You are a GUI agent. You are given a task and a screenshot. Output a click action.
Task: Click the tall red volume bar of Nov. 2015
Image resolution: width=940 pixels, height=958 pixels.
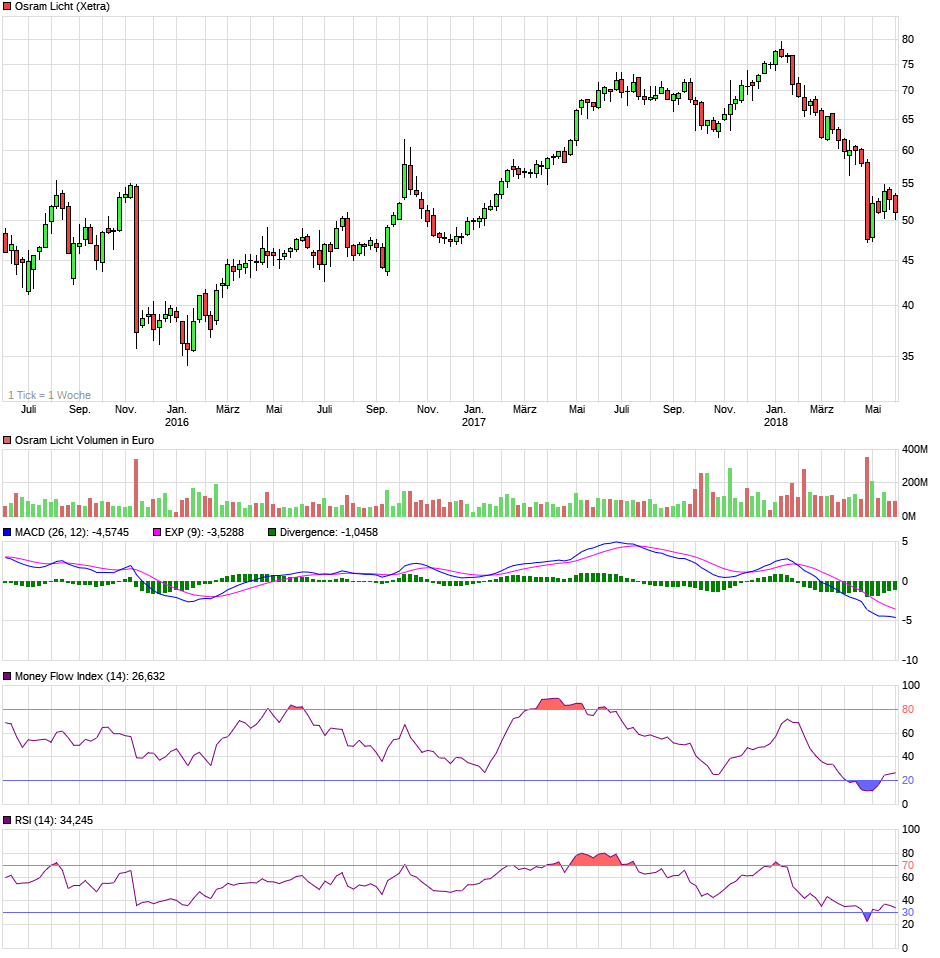136,488
